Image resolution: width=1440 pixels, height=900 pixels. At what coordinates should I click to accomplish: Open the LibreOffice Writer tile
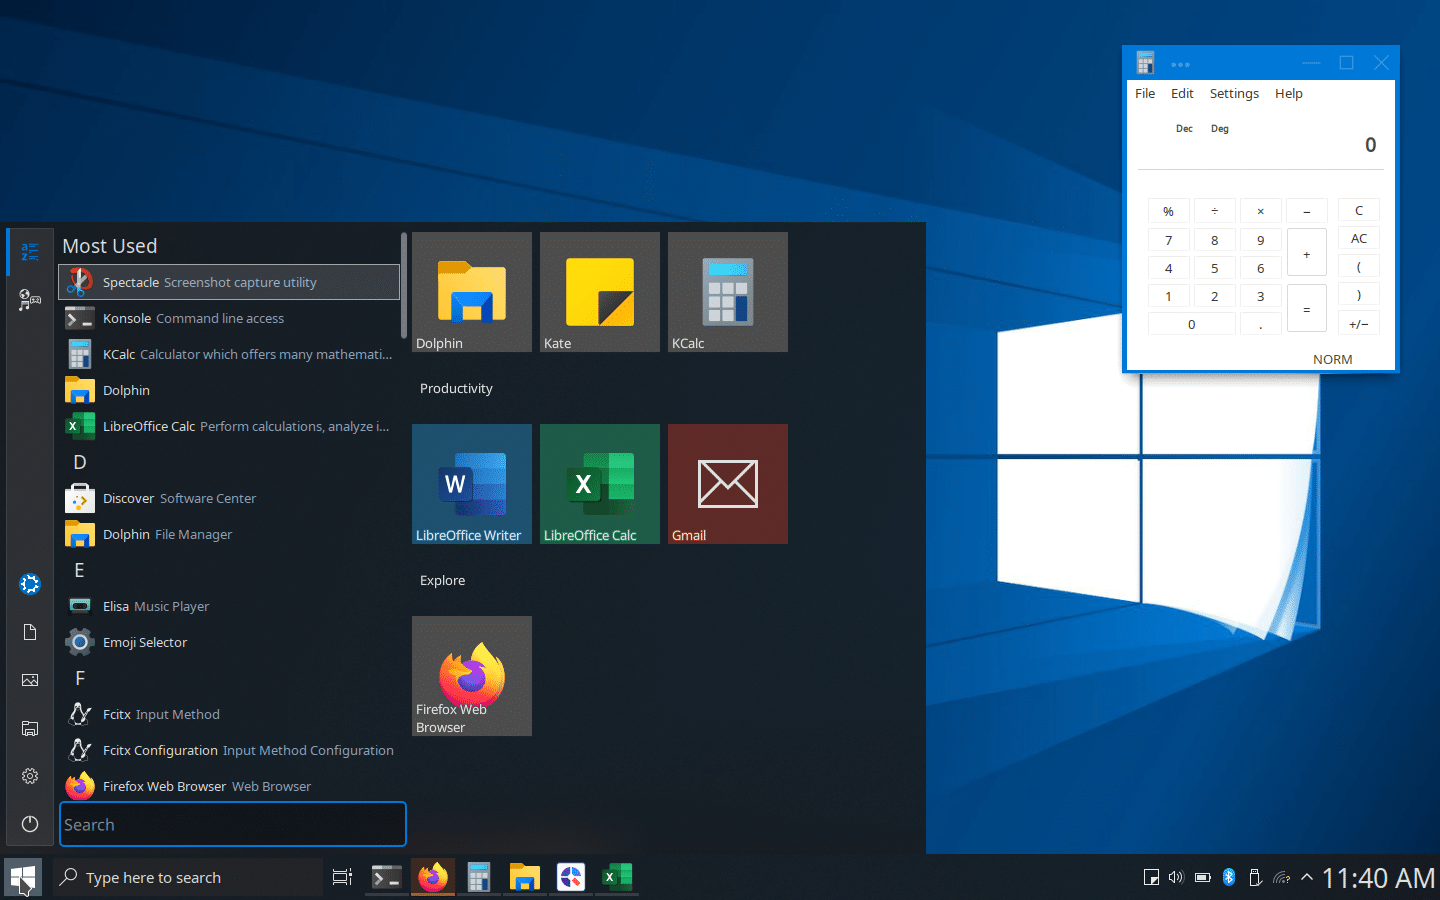tap(472, 484)
